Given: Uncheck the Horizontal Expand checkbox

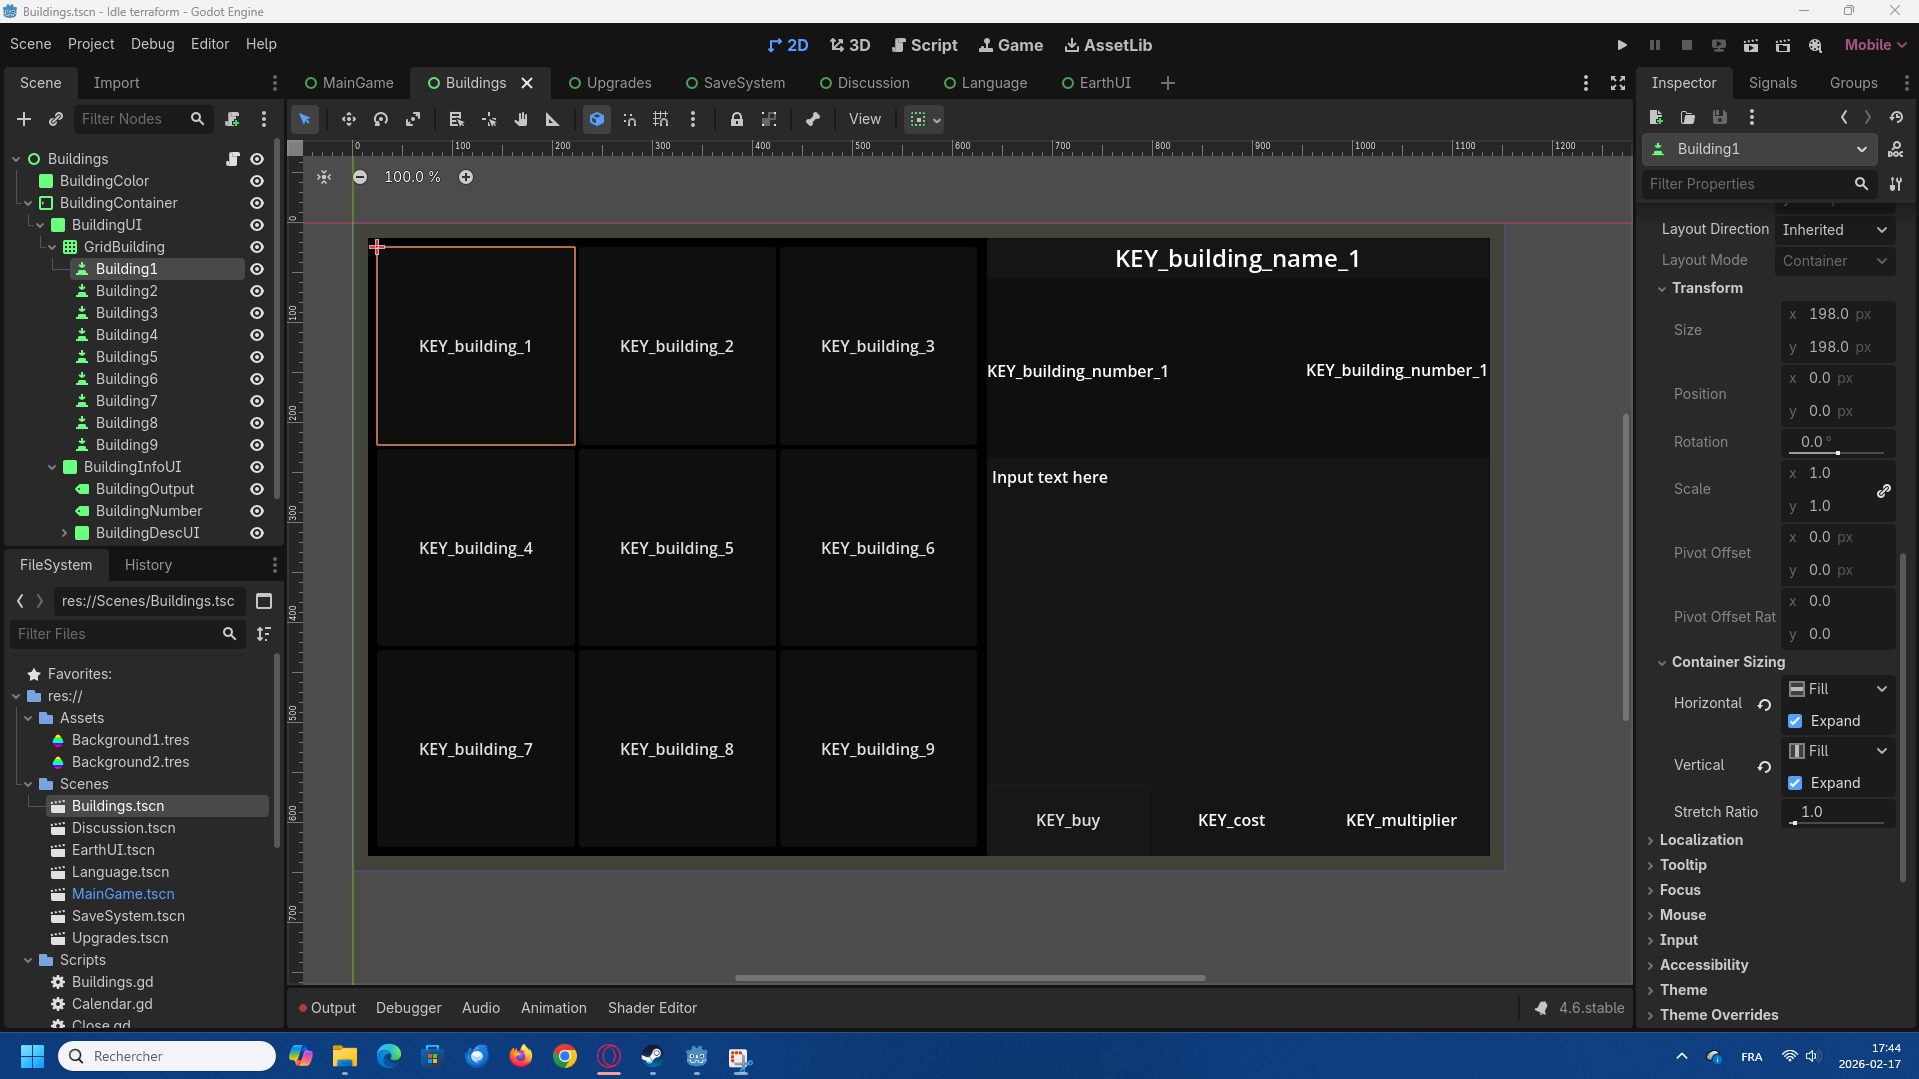Looking at the screenshot, I should pos(1795,721).
